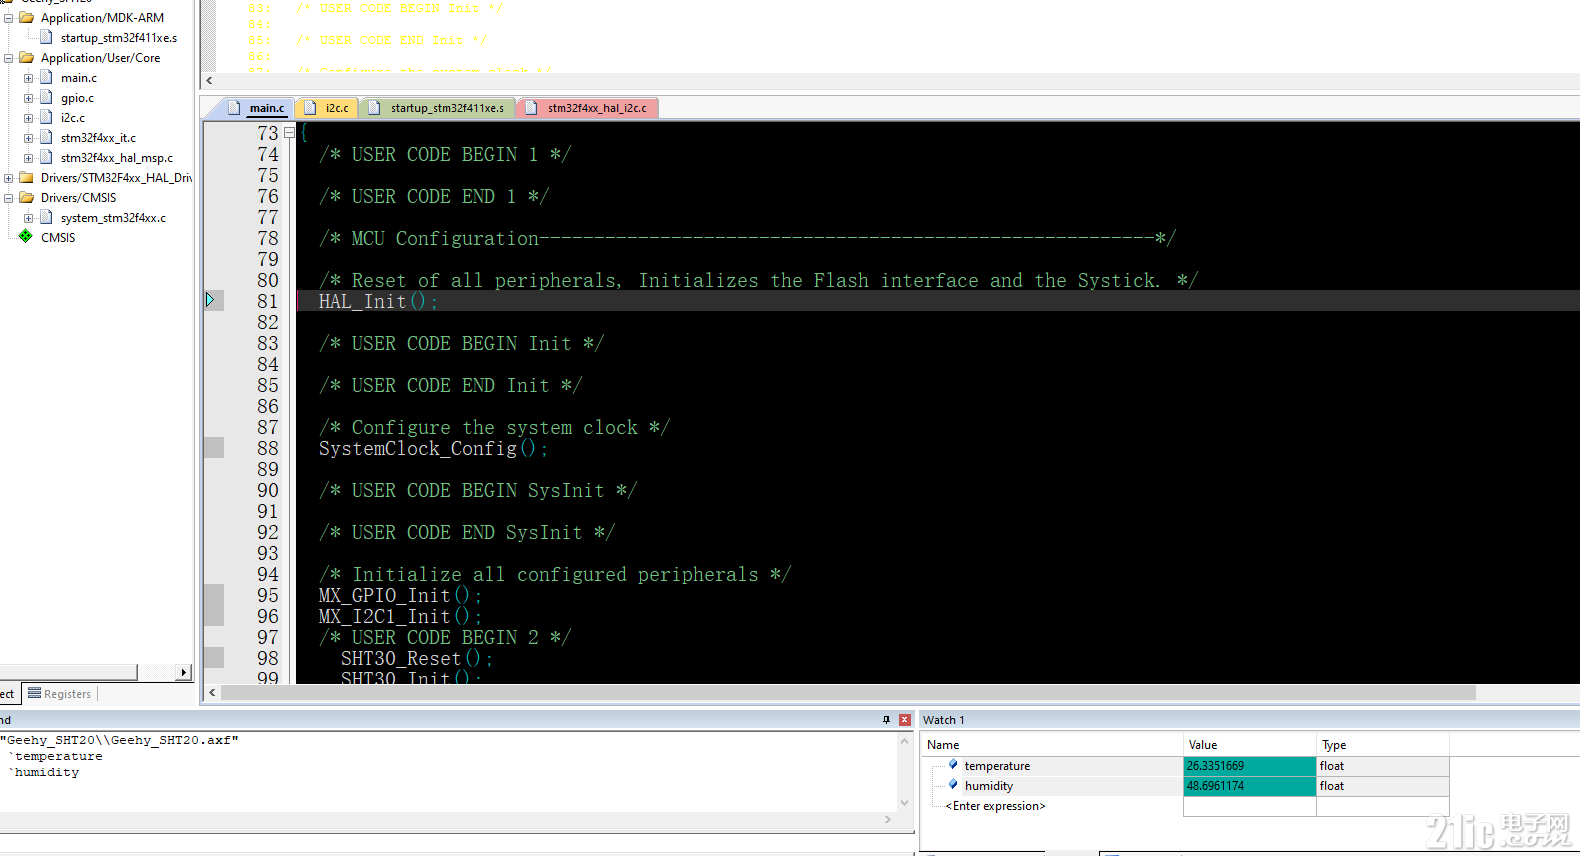
Task: Collapse the Application/User/Core group
Action: point(8,58)
